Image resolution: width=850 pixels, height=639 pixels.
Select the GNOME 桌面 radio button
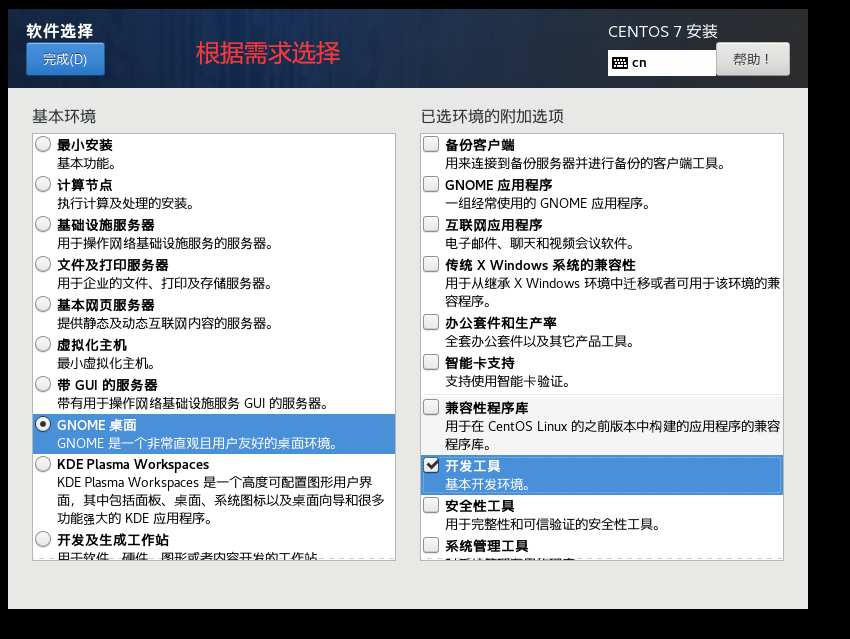click(x=43, y=424)
